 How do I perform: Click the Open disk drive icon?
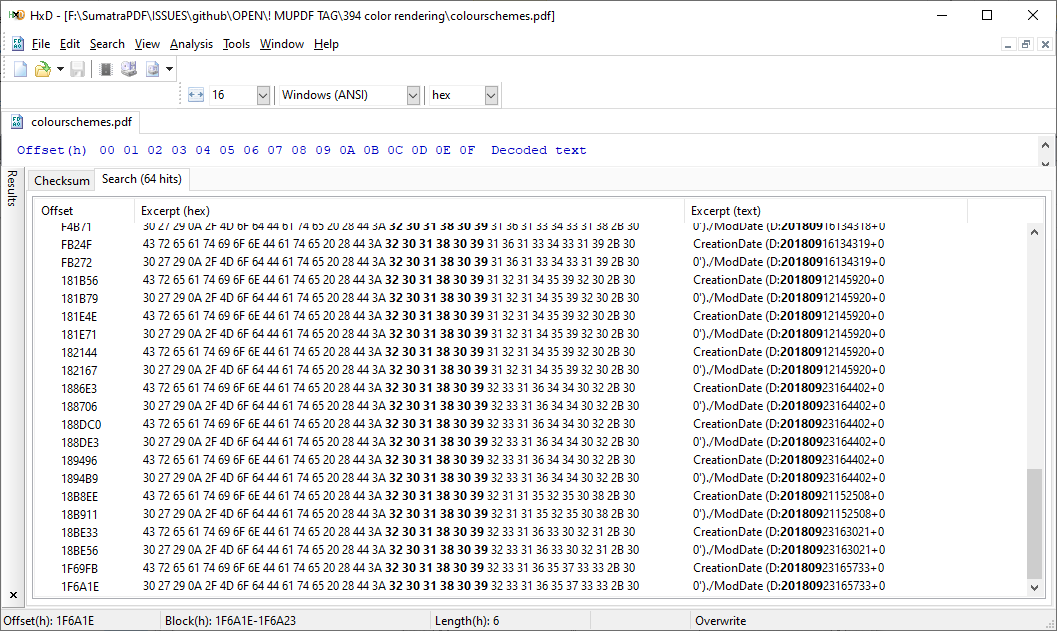tap(128, 68)
